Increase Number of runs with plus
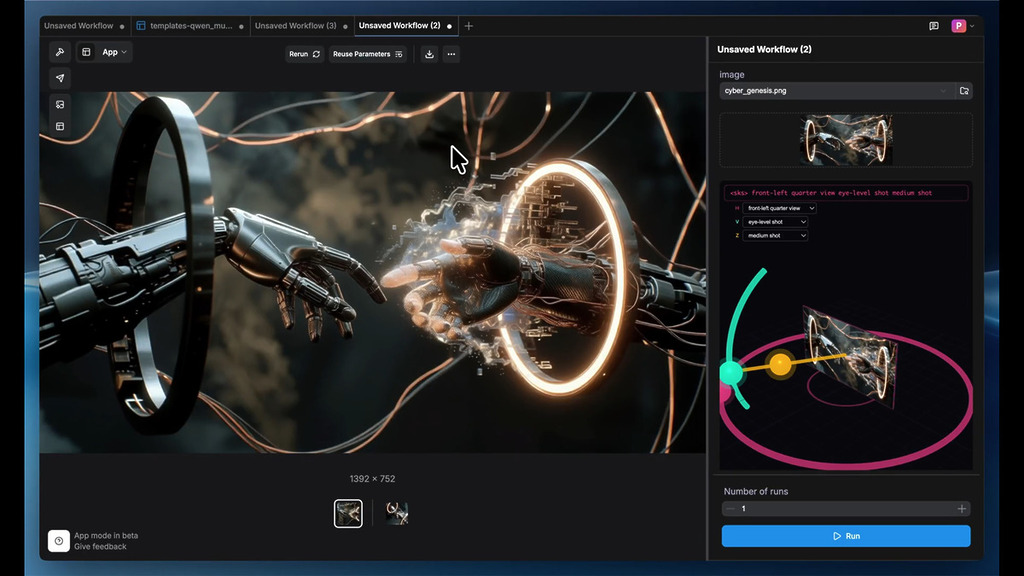 [x=962, y=509]
